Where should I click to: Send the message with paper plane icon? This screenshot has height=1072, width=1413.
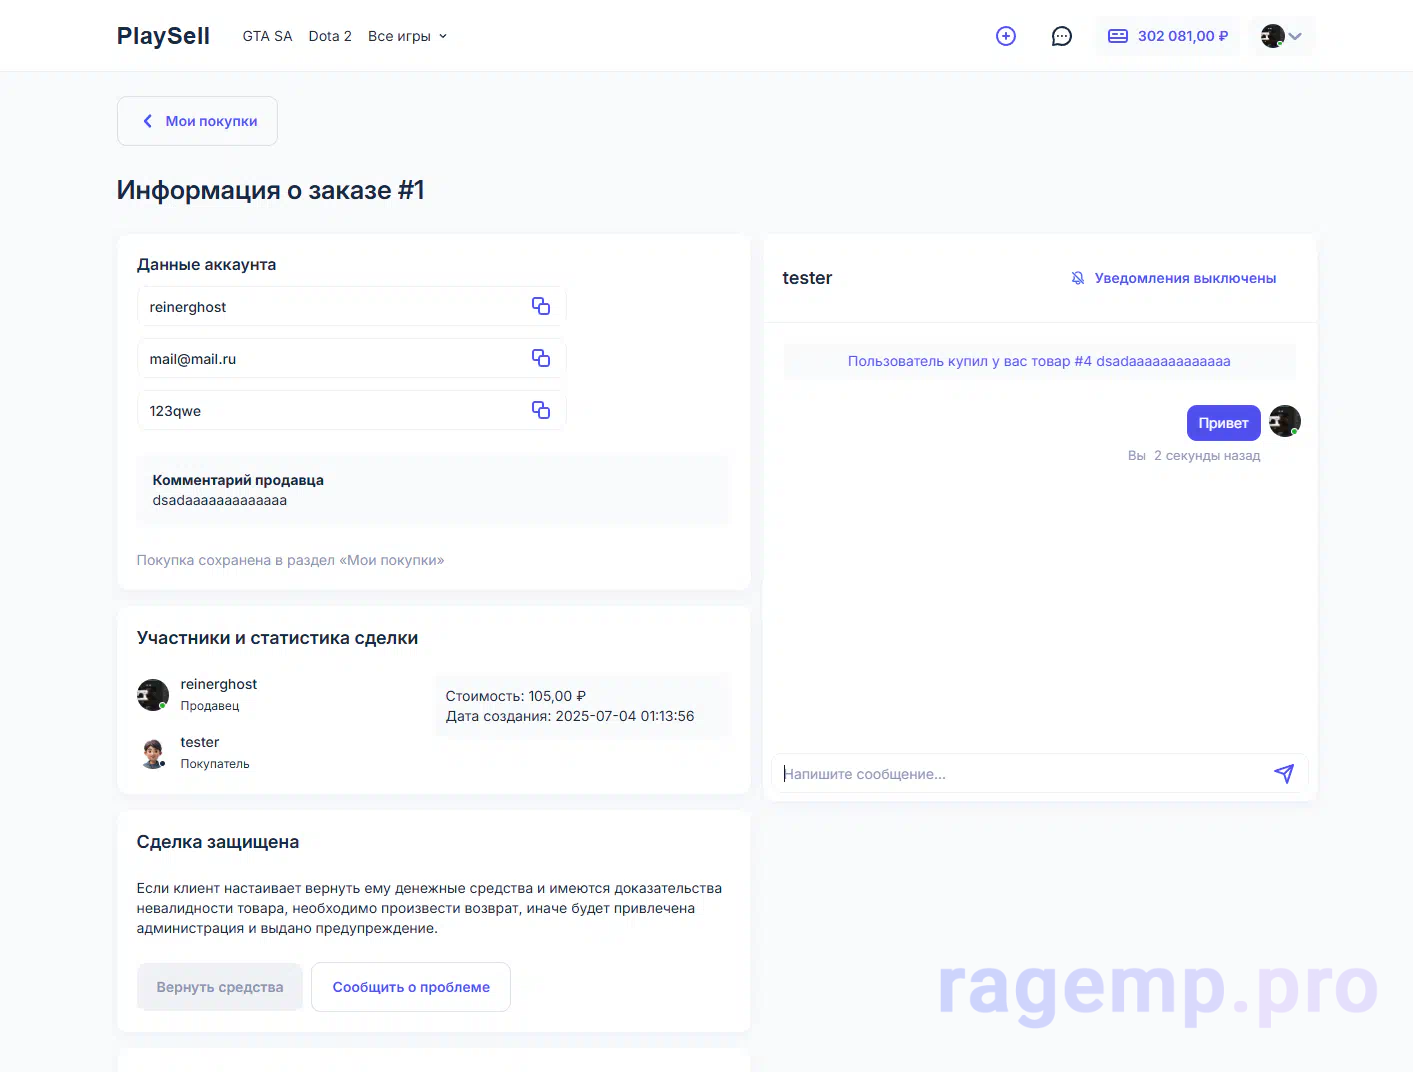(x=1284, y=773)
